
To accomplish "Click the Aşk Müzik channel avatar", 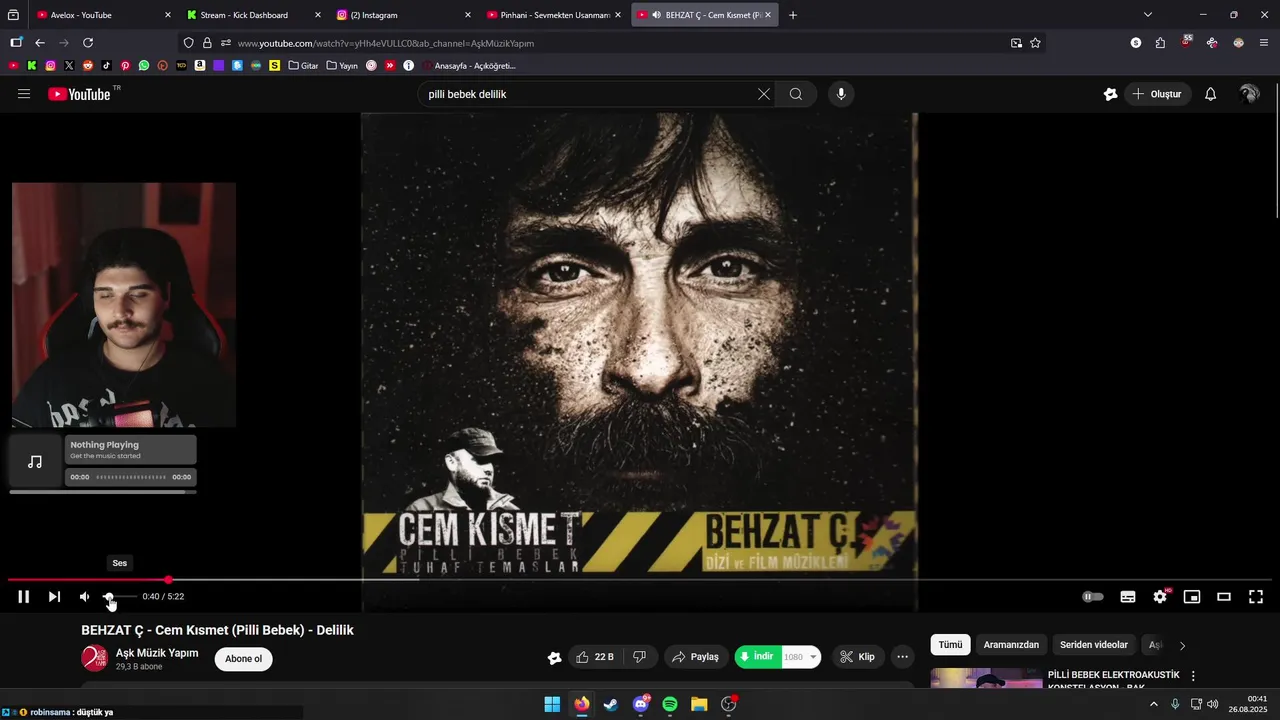I will click(x=95, y=658).
